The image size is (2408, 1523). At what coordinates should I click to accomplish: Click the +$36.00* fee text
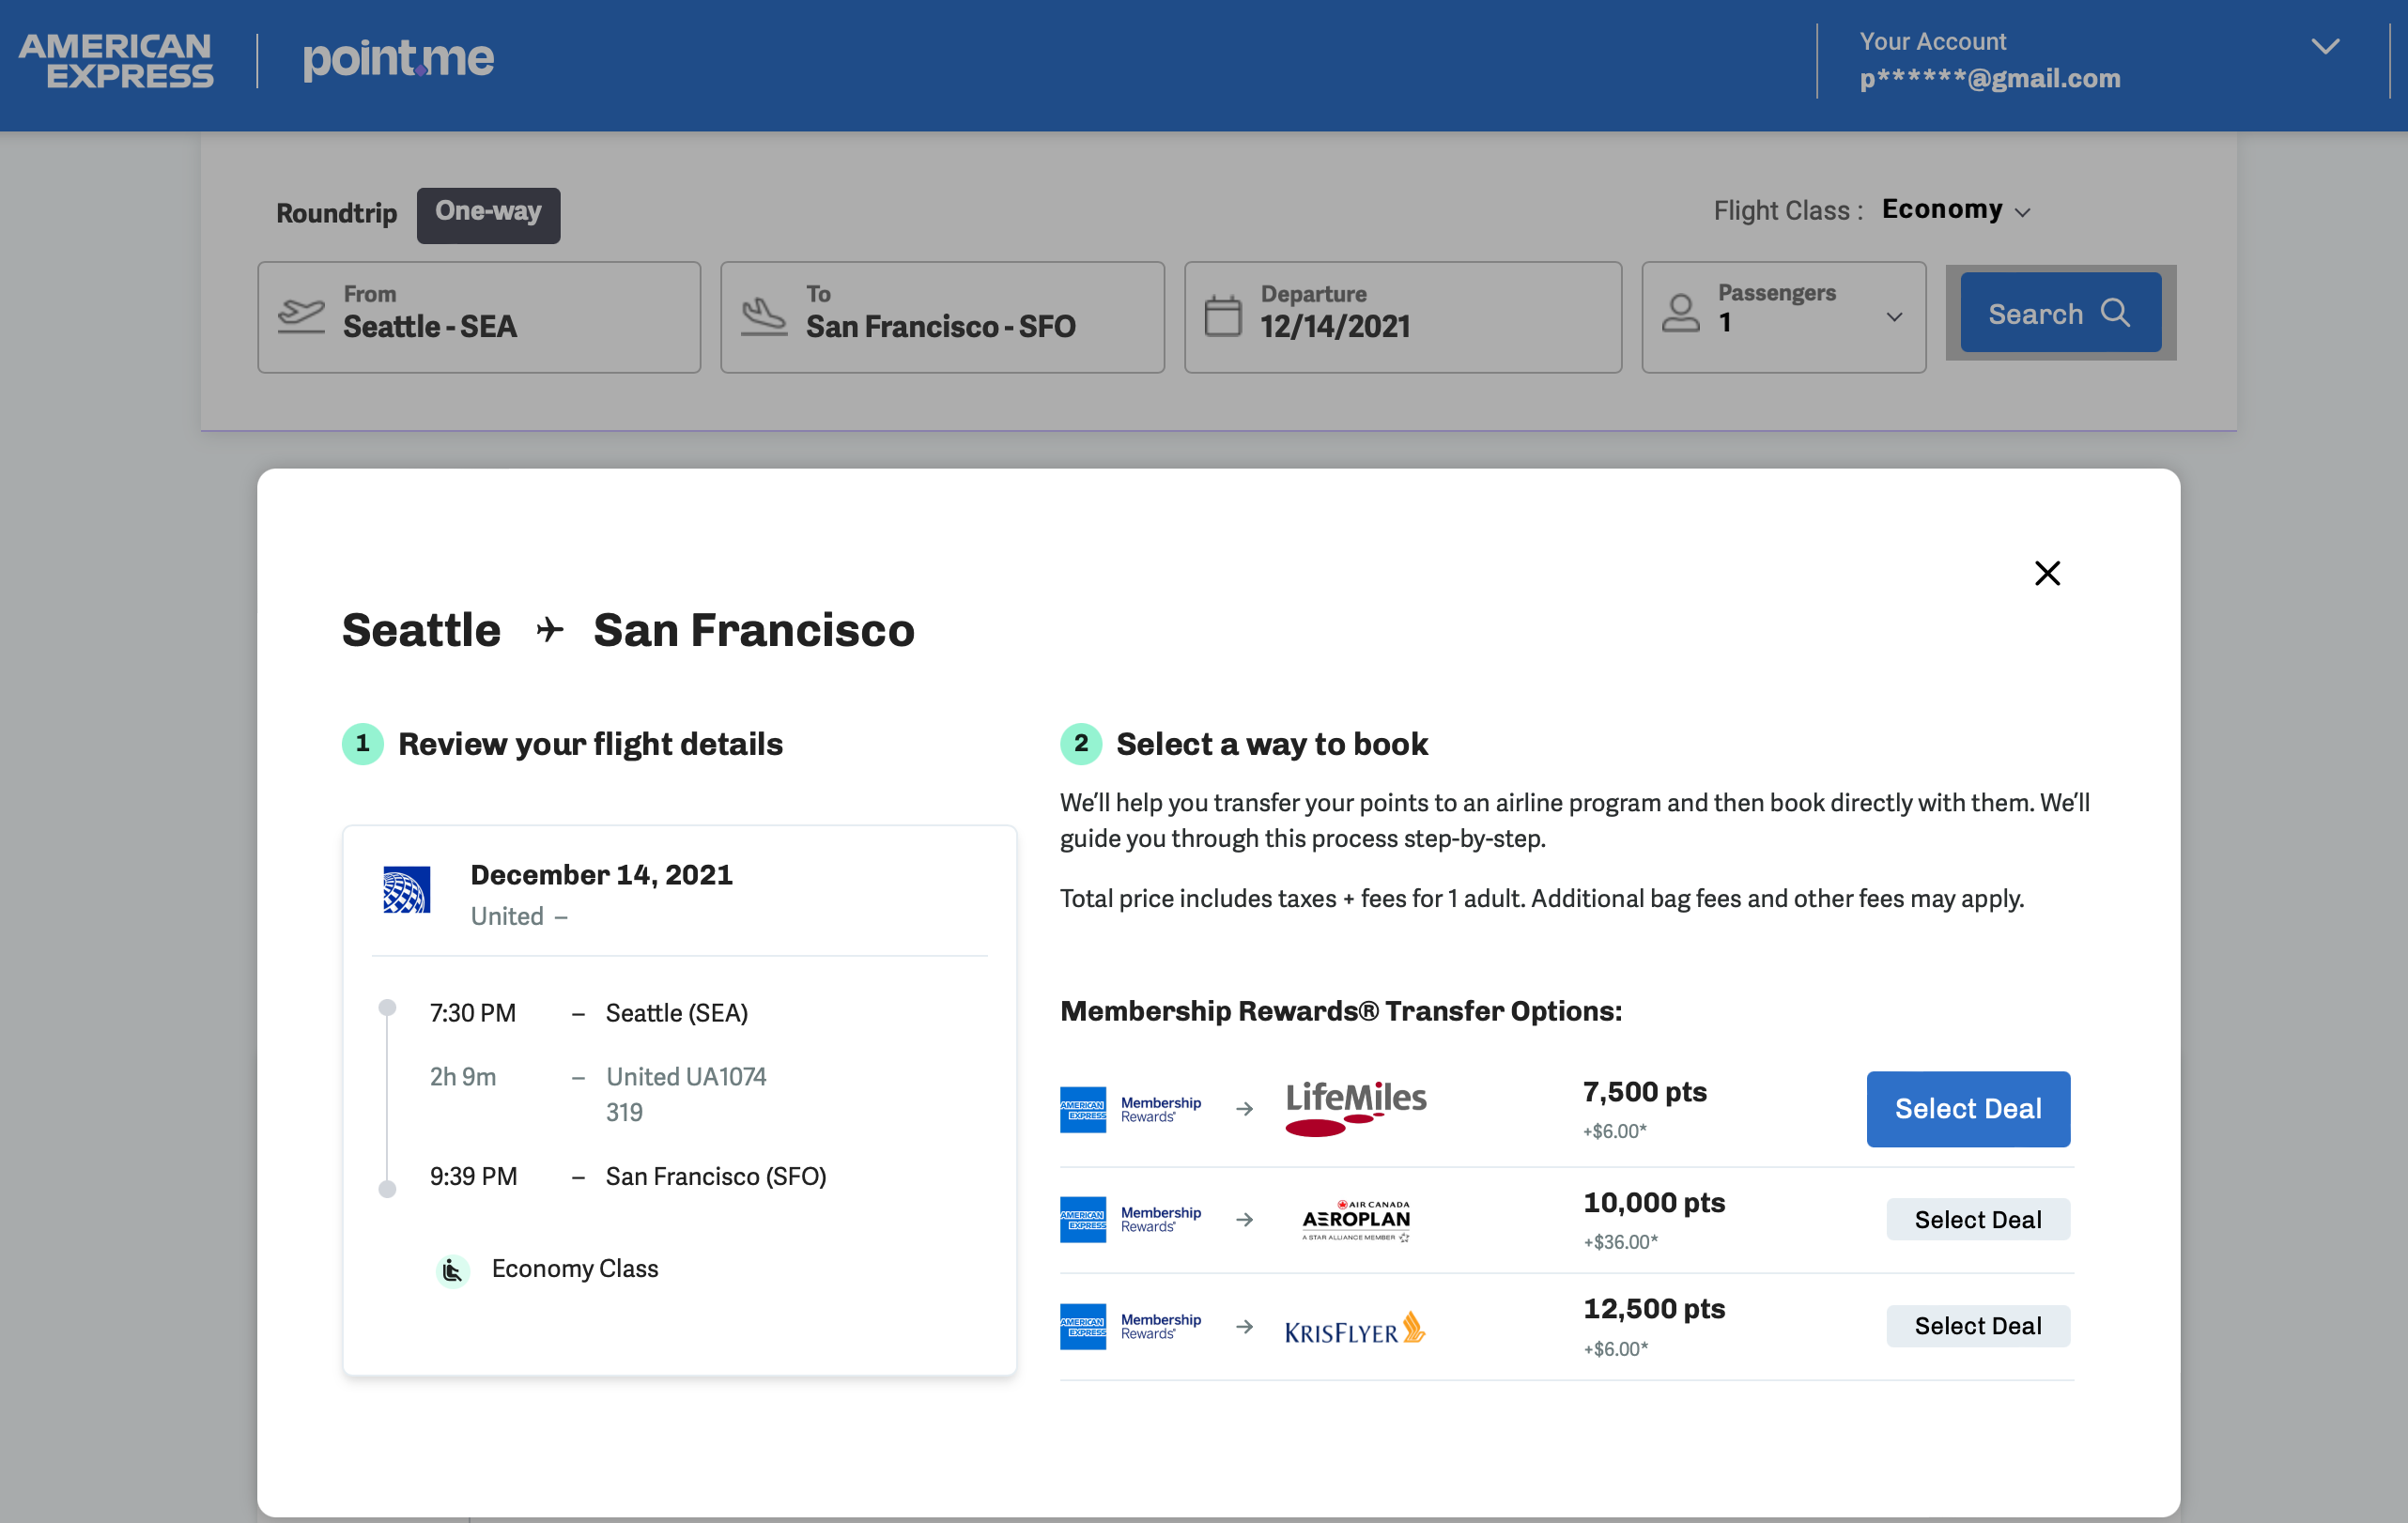[1620, 1242]
